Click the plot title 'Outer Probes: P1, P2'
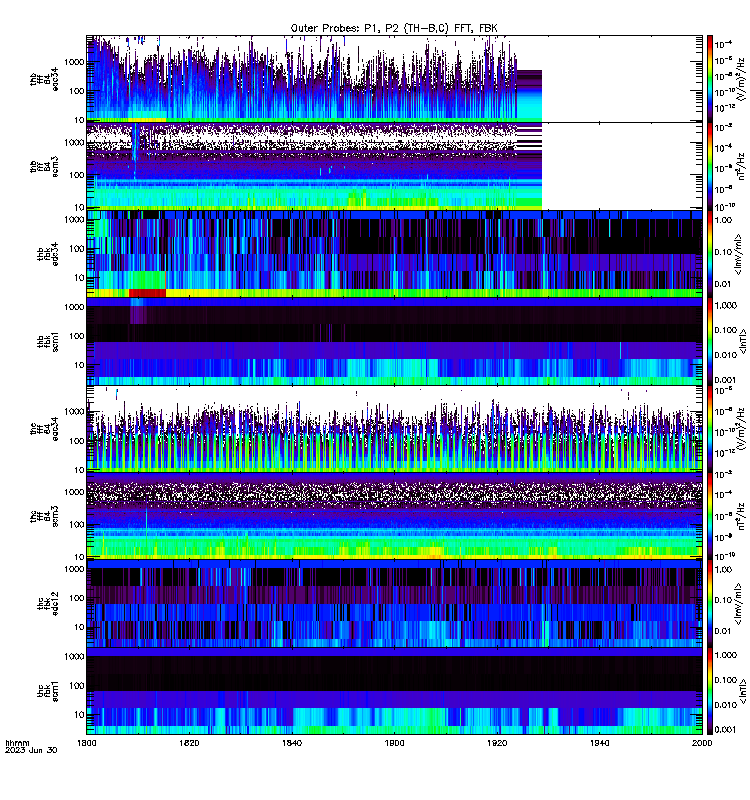 pos(346,28)
